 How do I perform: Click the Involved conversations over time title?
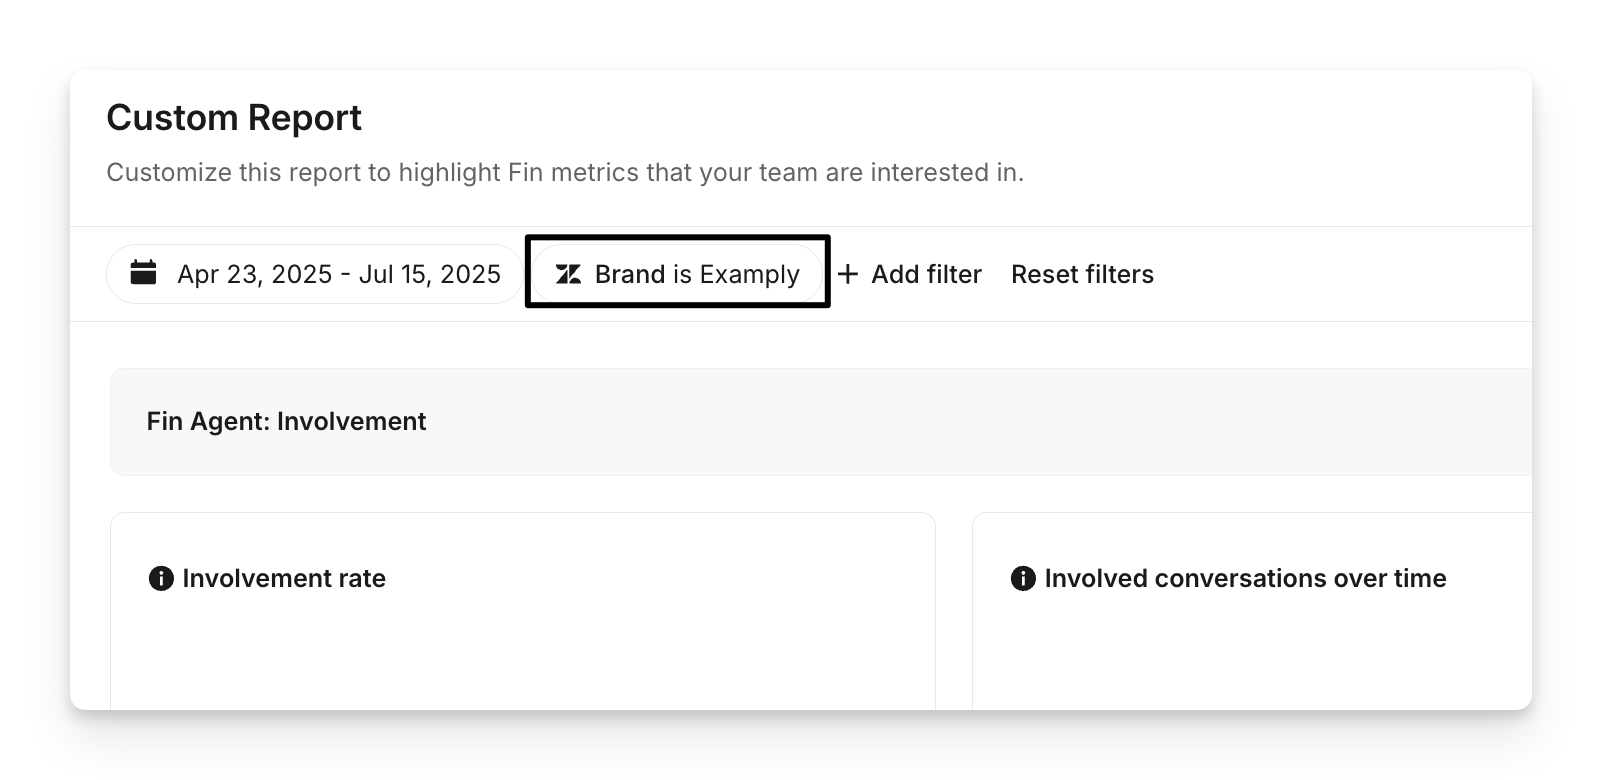point(1245,578)
